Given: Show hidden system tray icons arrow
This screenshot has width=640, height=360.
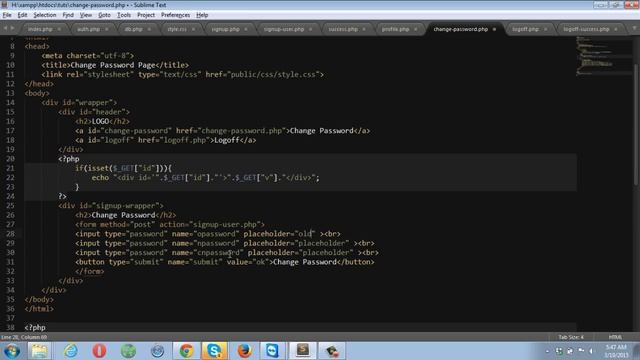Looking at the screenshot, I should coord(547,351).
